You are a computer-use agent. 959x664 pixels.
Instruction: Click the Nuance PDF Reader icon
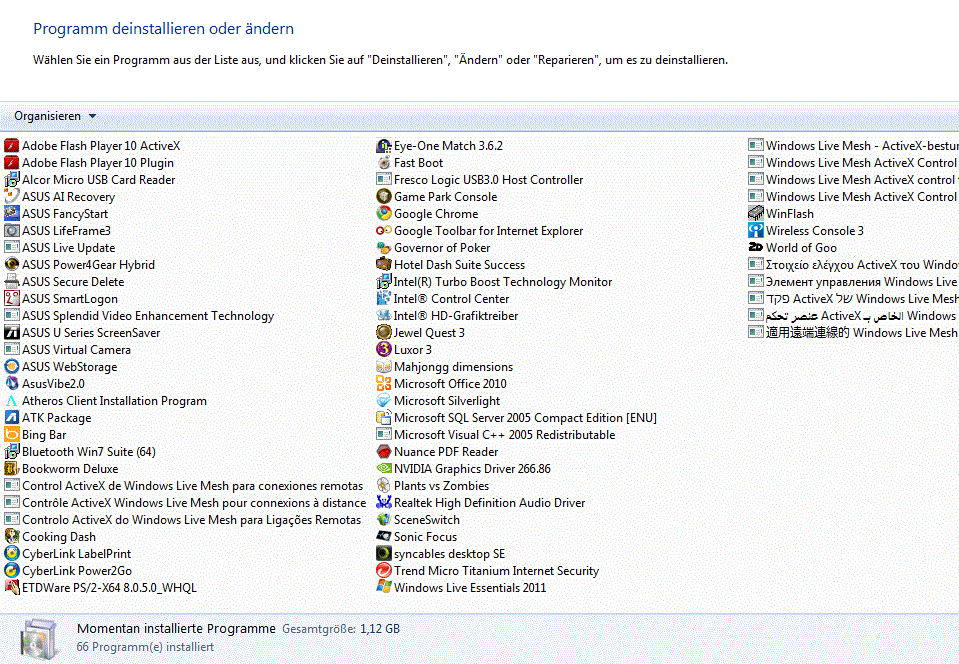(x=383, y=452)
